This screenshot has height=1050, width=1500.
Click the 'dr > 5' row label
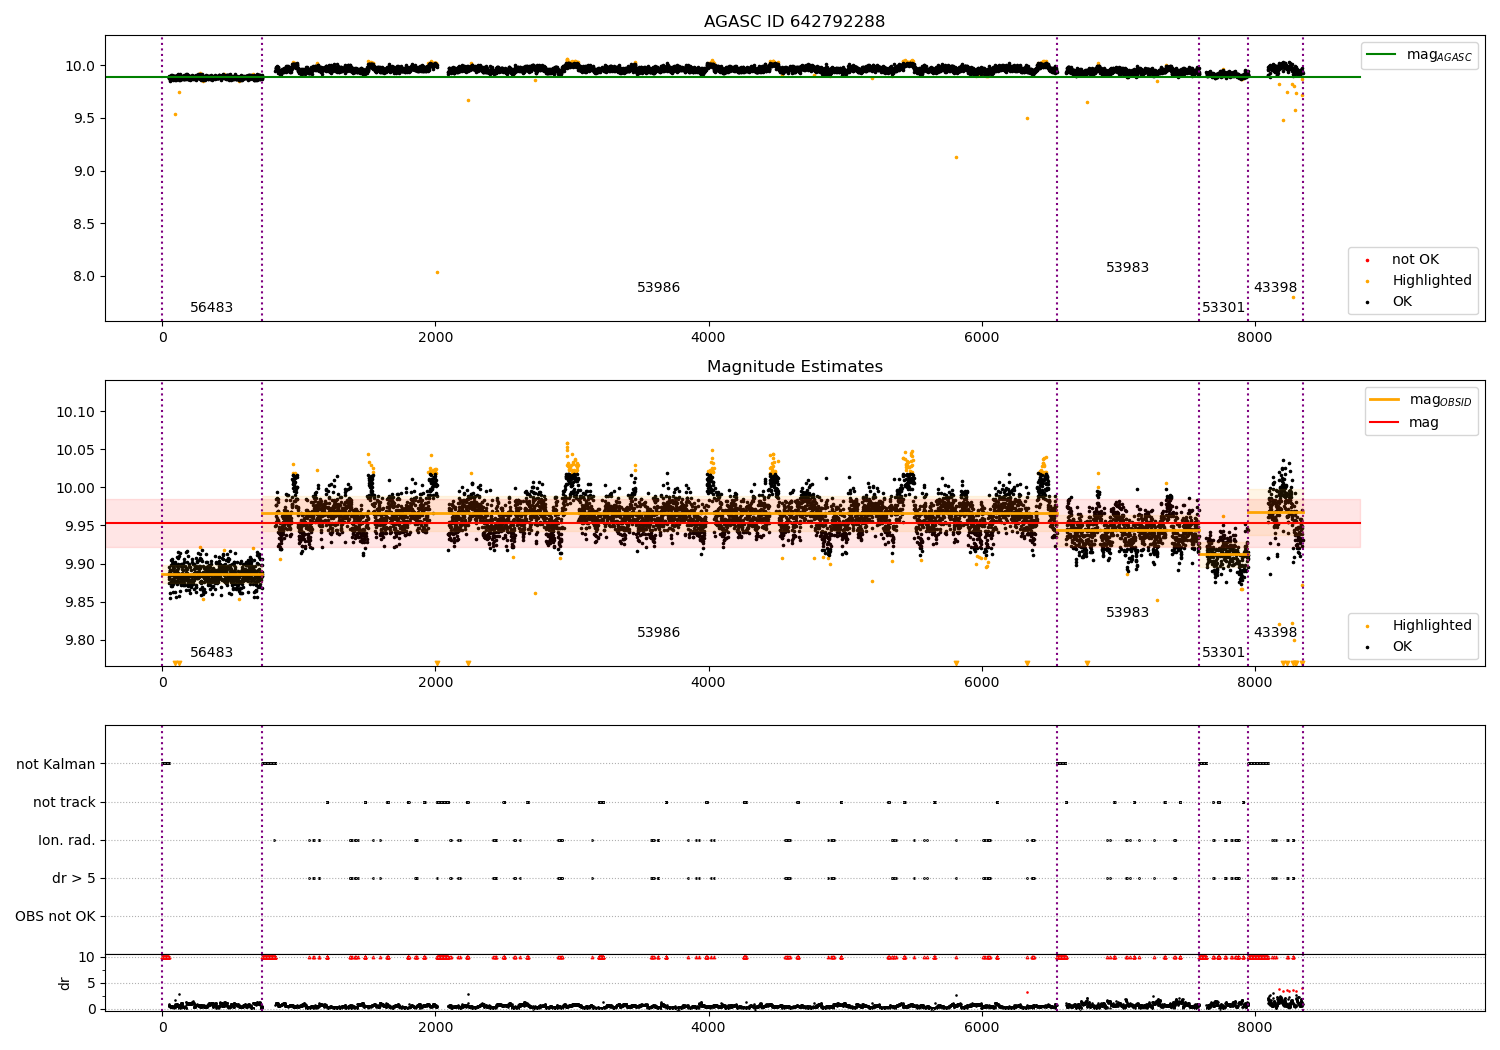pyautogui.click(x=74, y=879)
